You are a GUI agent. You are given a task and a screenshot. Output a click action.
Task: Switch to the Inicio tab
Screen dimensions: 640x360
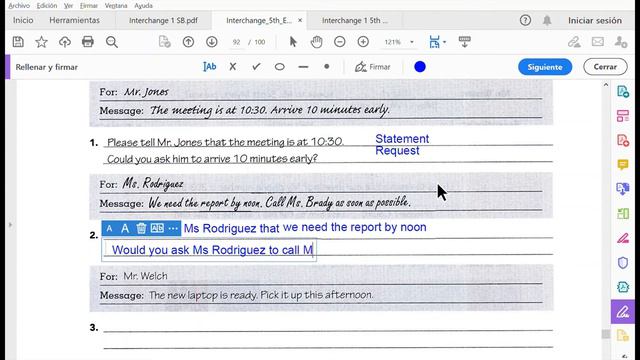(x=23, y=20)
